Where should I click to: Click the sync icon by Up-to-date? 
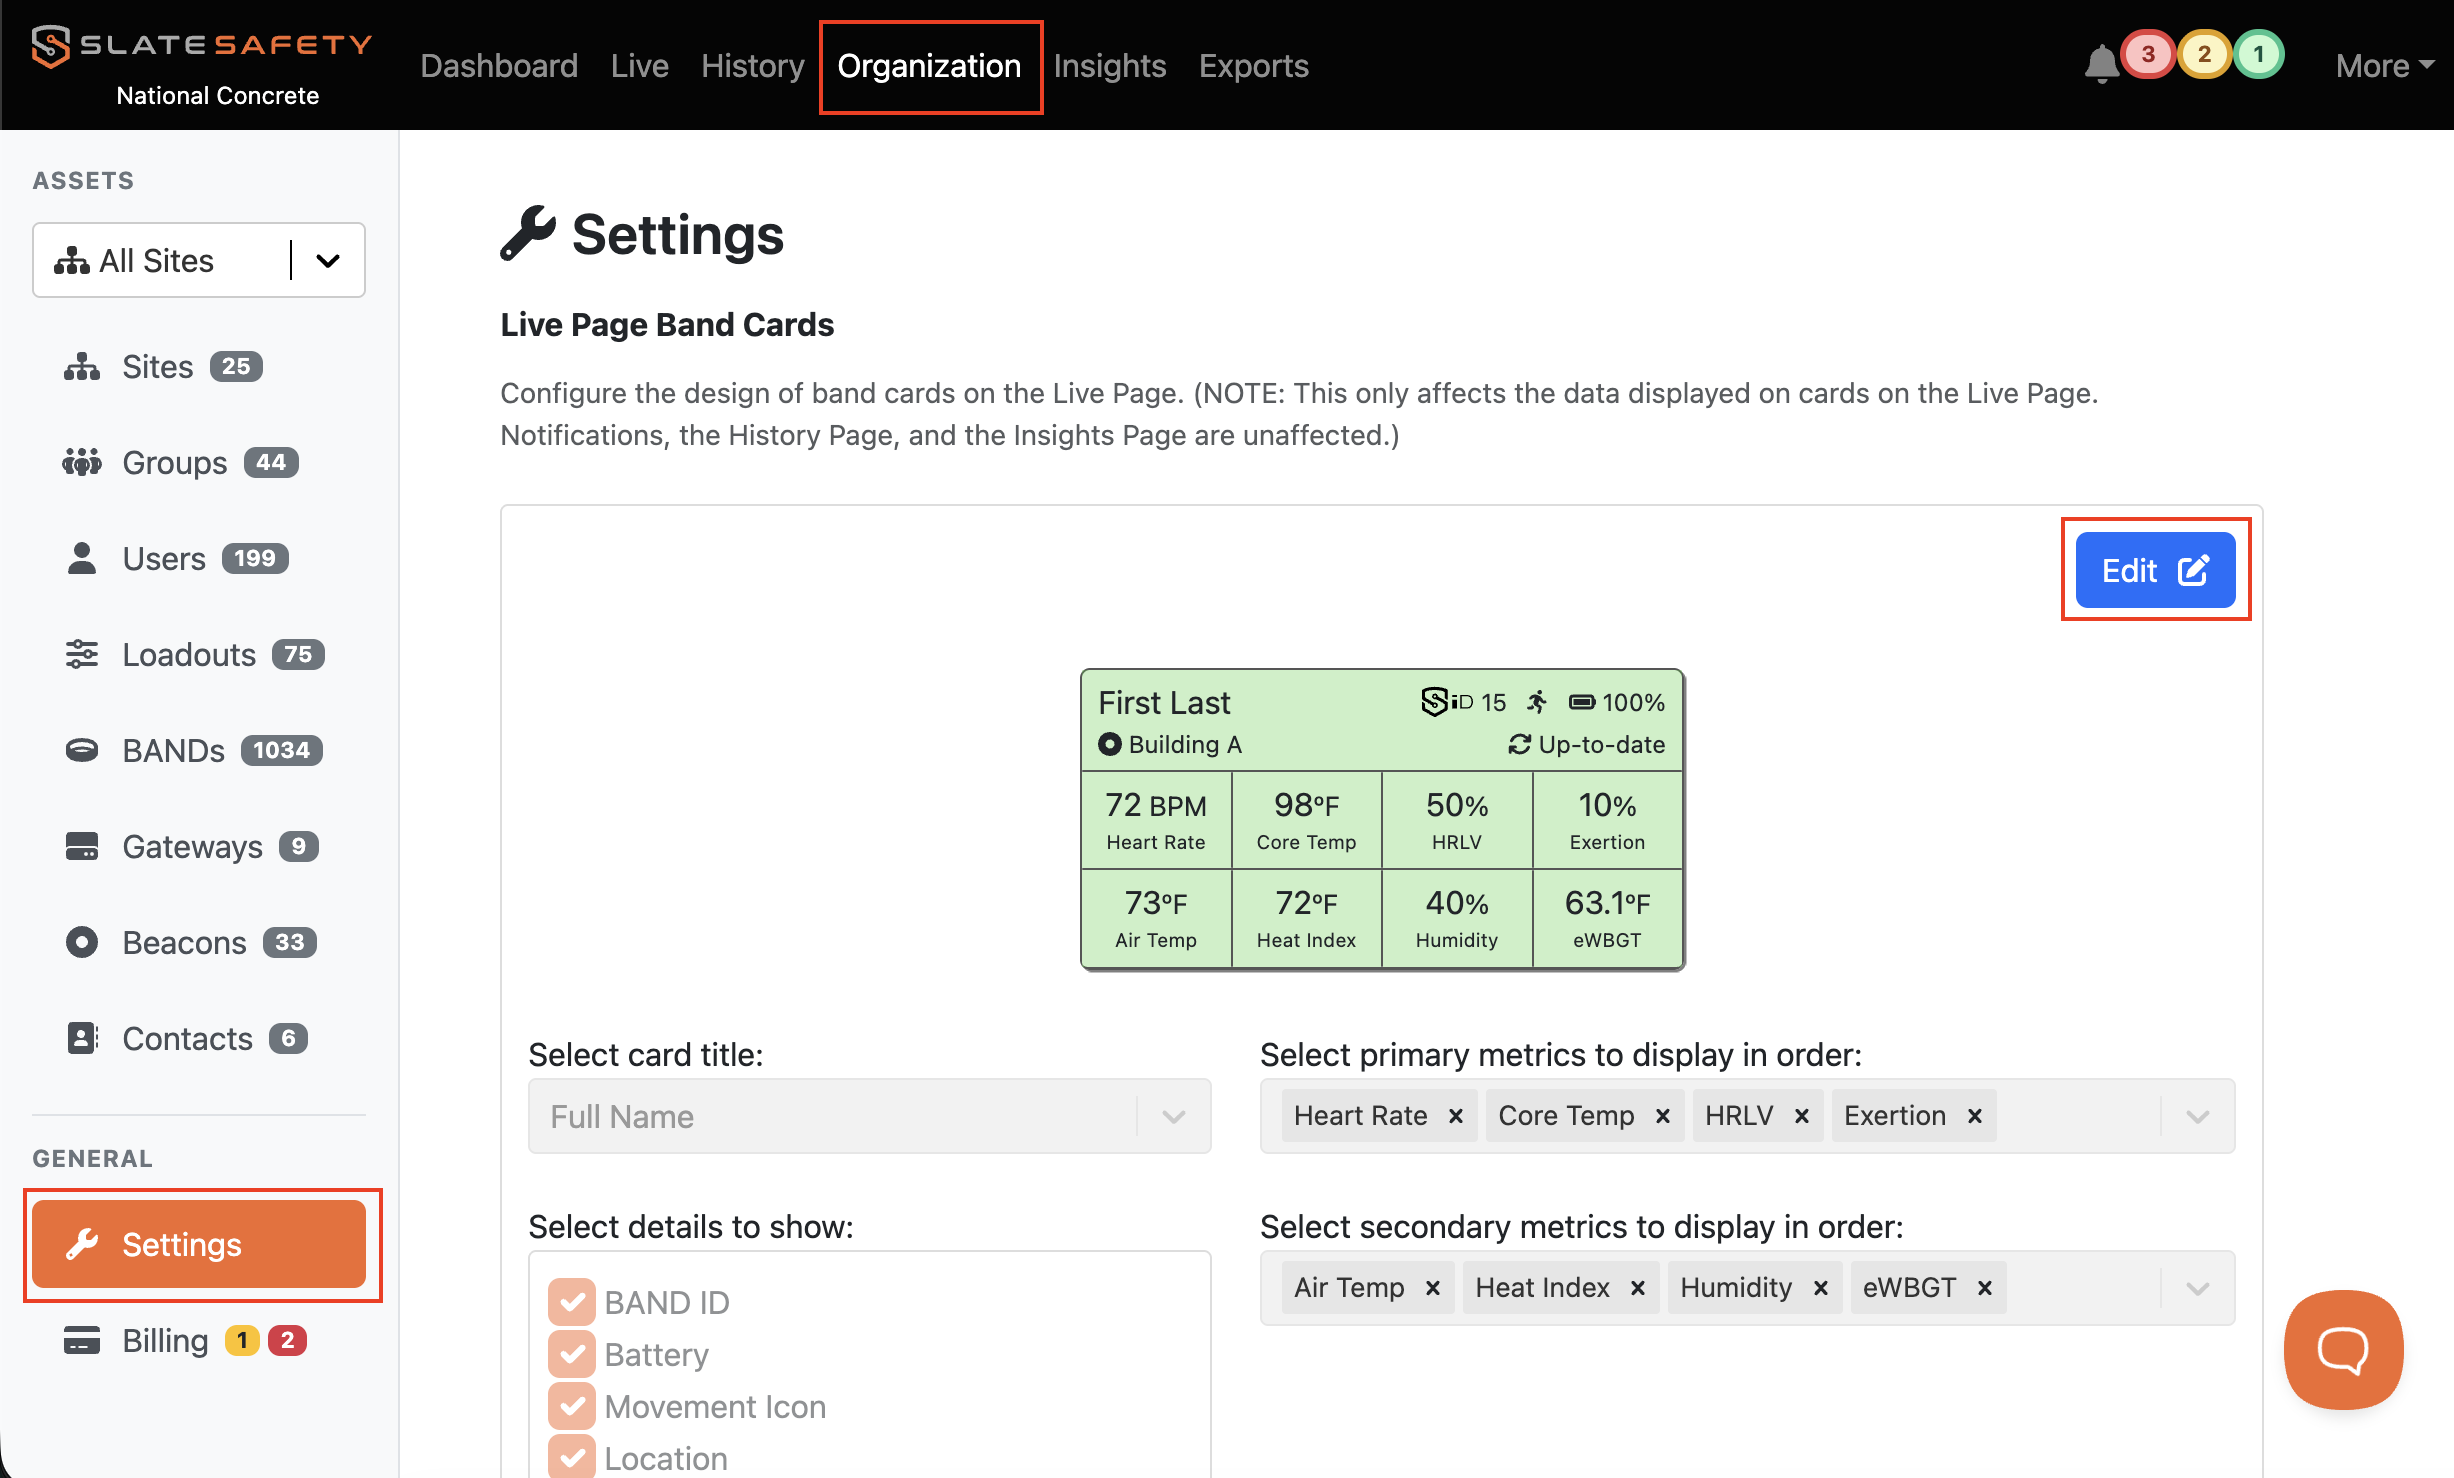(1520, 744)
